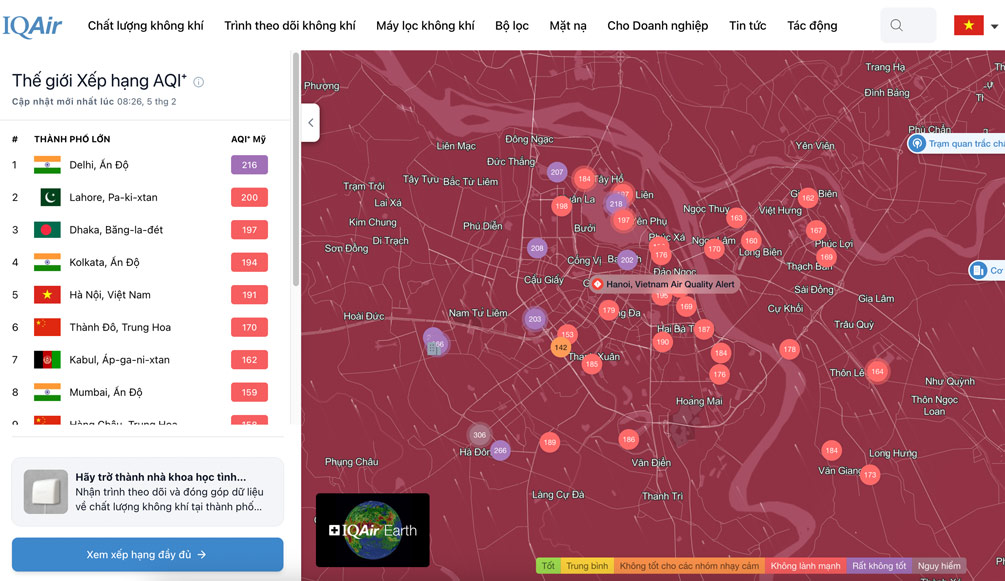Screen dimensions: 1005x581
Task: Open the language dropdown arrow
Action: pos(994,27)
